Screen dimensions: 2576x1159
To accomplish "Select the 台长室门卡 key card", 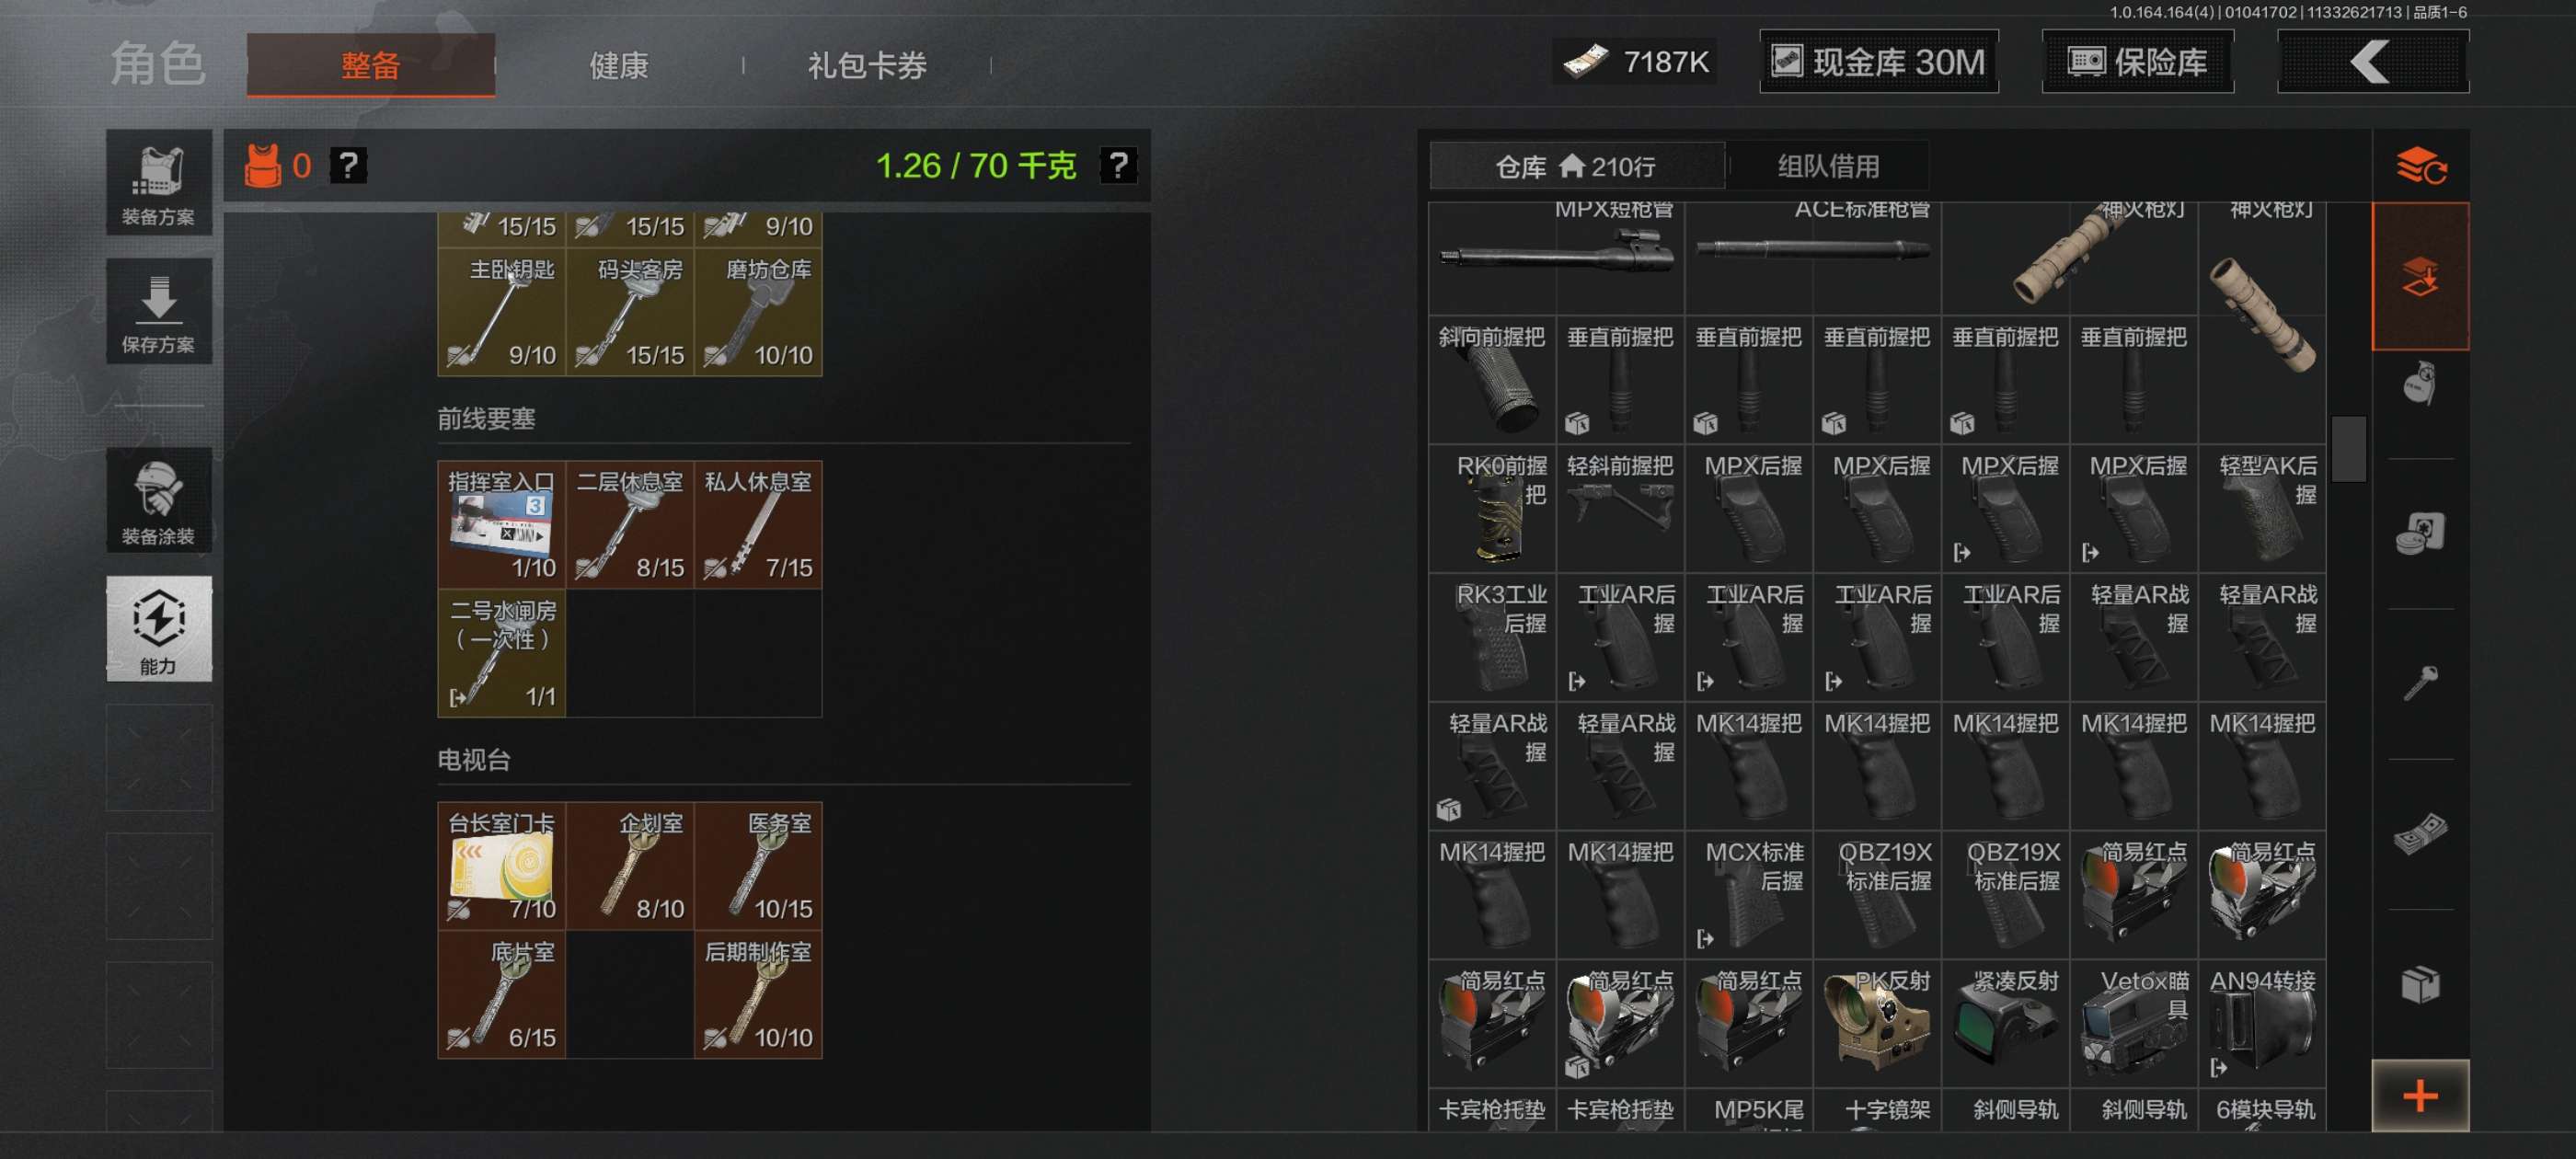I will (x=501, y=866).
